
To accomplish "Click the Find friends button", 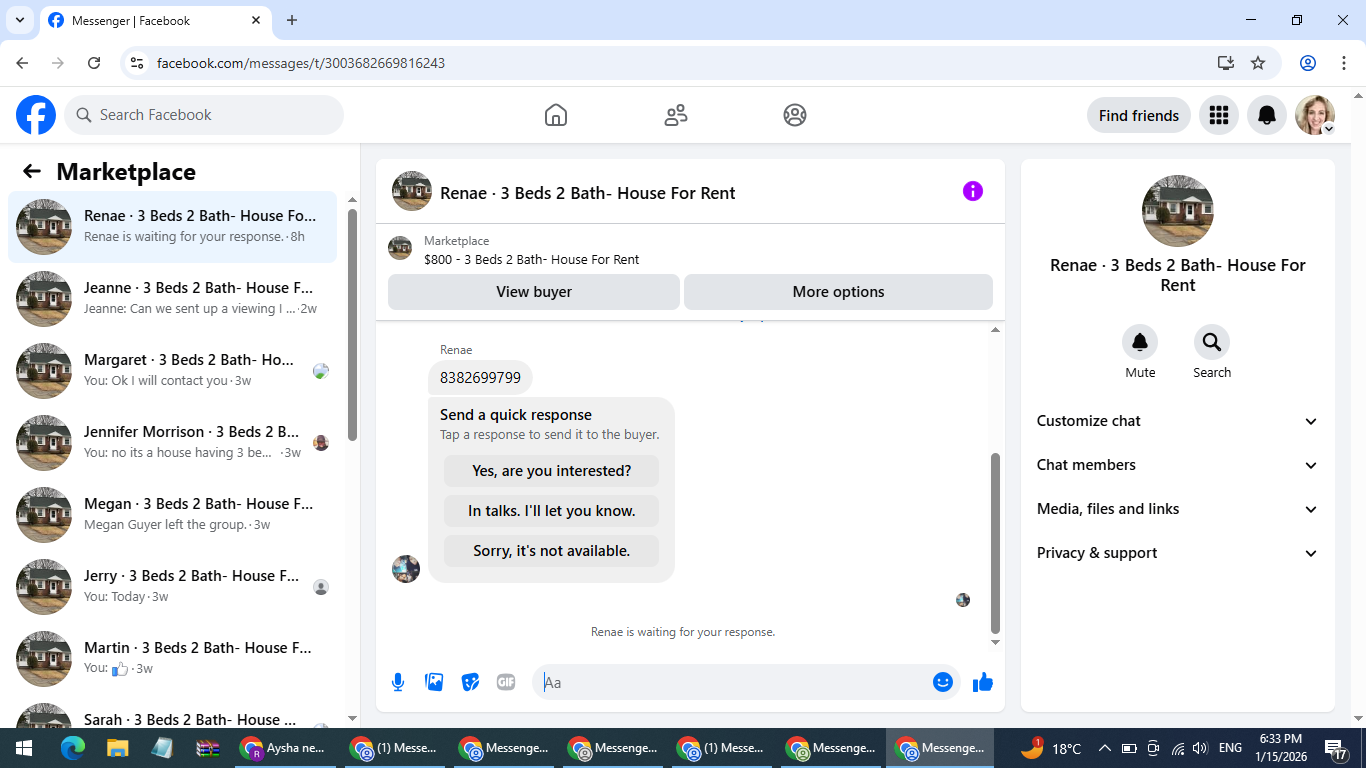I will pyautogui.click(x=1138, y=115).
